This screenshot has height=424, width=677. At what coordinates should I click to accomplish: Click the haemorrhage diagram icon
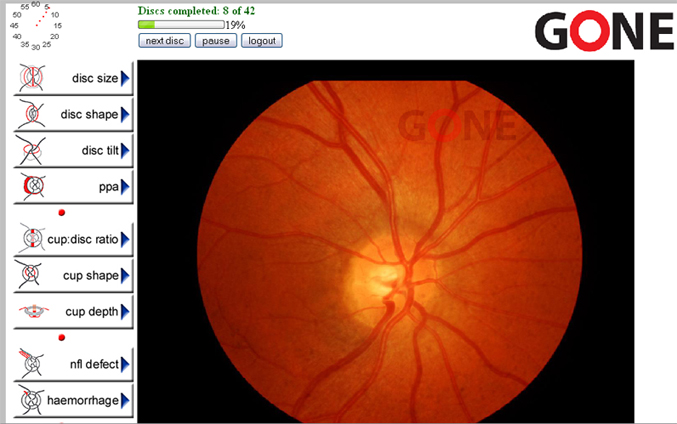click(x=31, y=400)
